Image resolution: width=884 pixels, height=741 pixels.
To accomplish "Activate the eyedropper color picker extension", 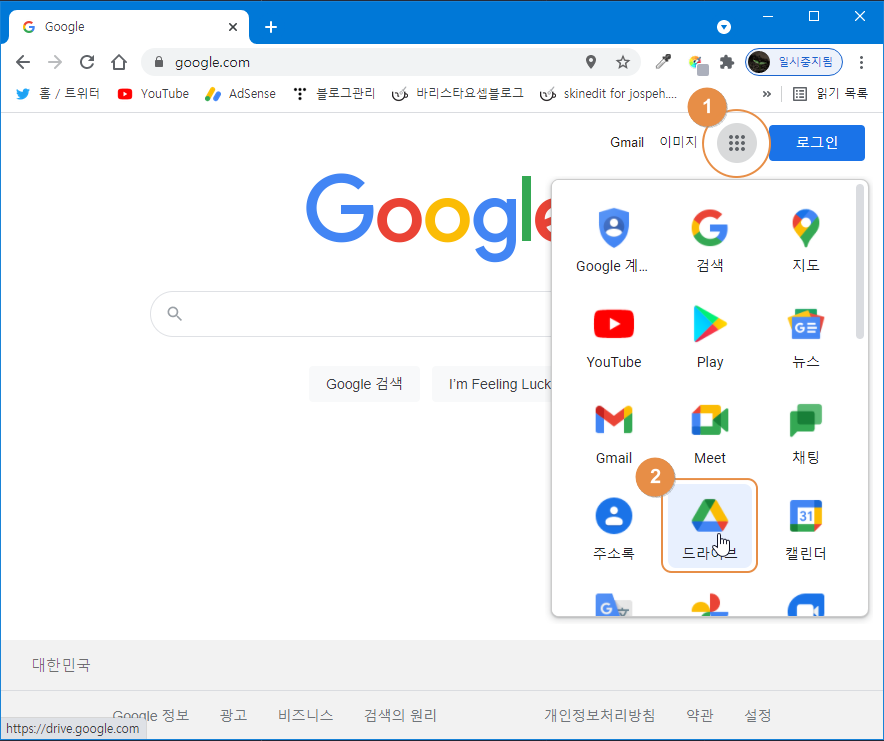I will (x=663, y=62).
